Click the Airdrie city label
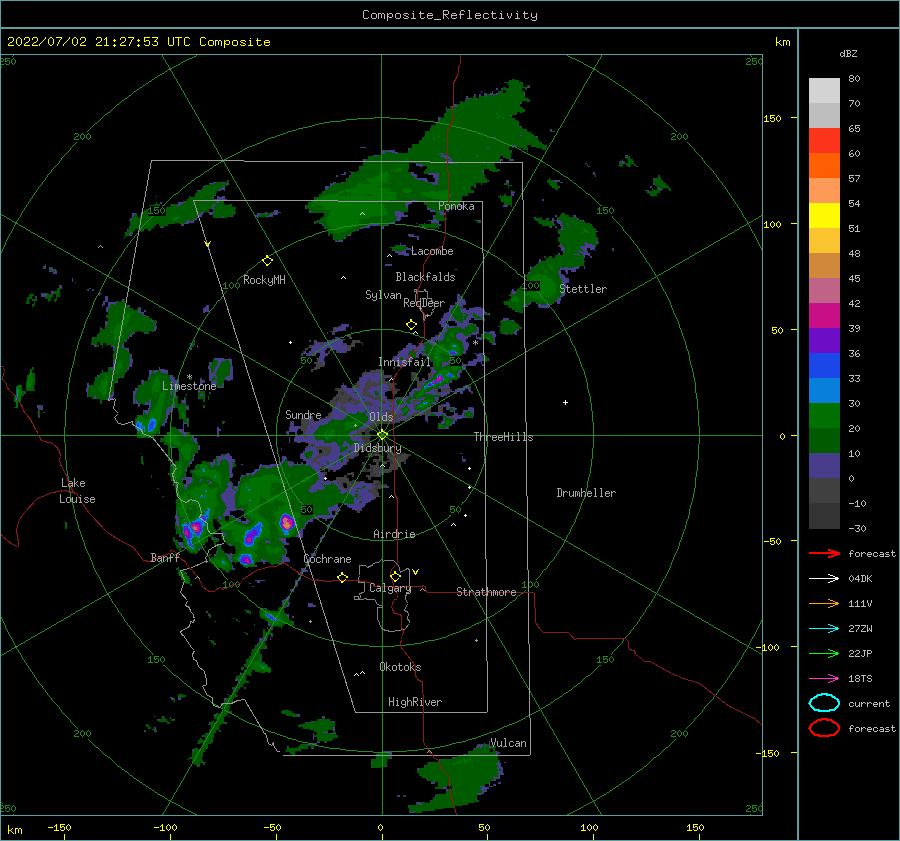This screenshot has width=900, height=841. coord(394,534)
